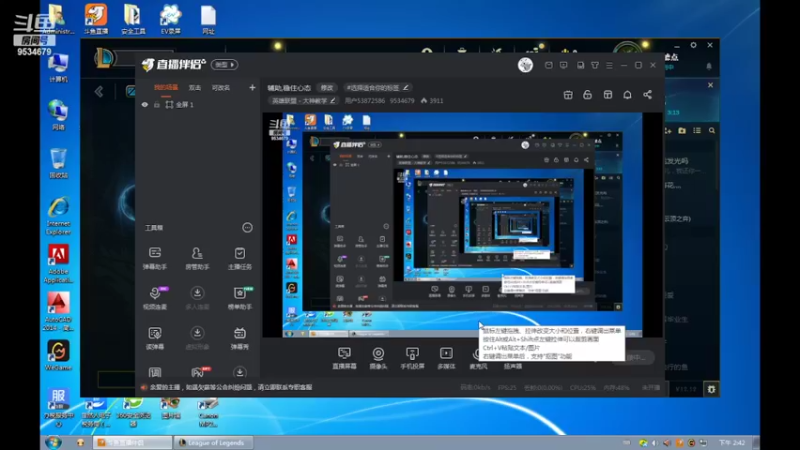Expand toolbox with the 工具箱 more button
The image size is (800, 450).
247,228
